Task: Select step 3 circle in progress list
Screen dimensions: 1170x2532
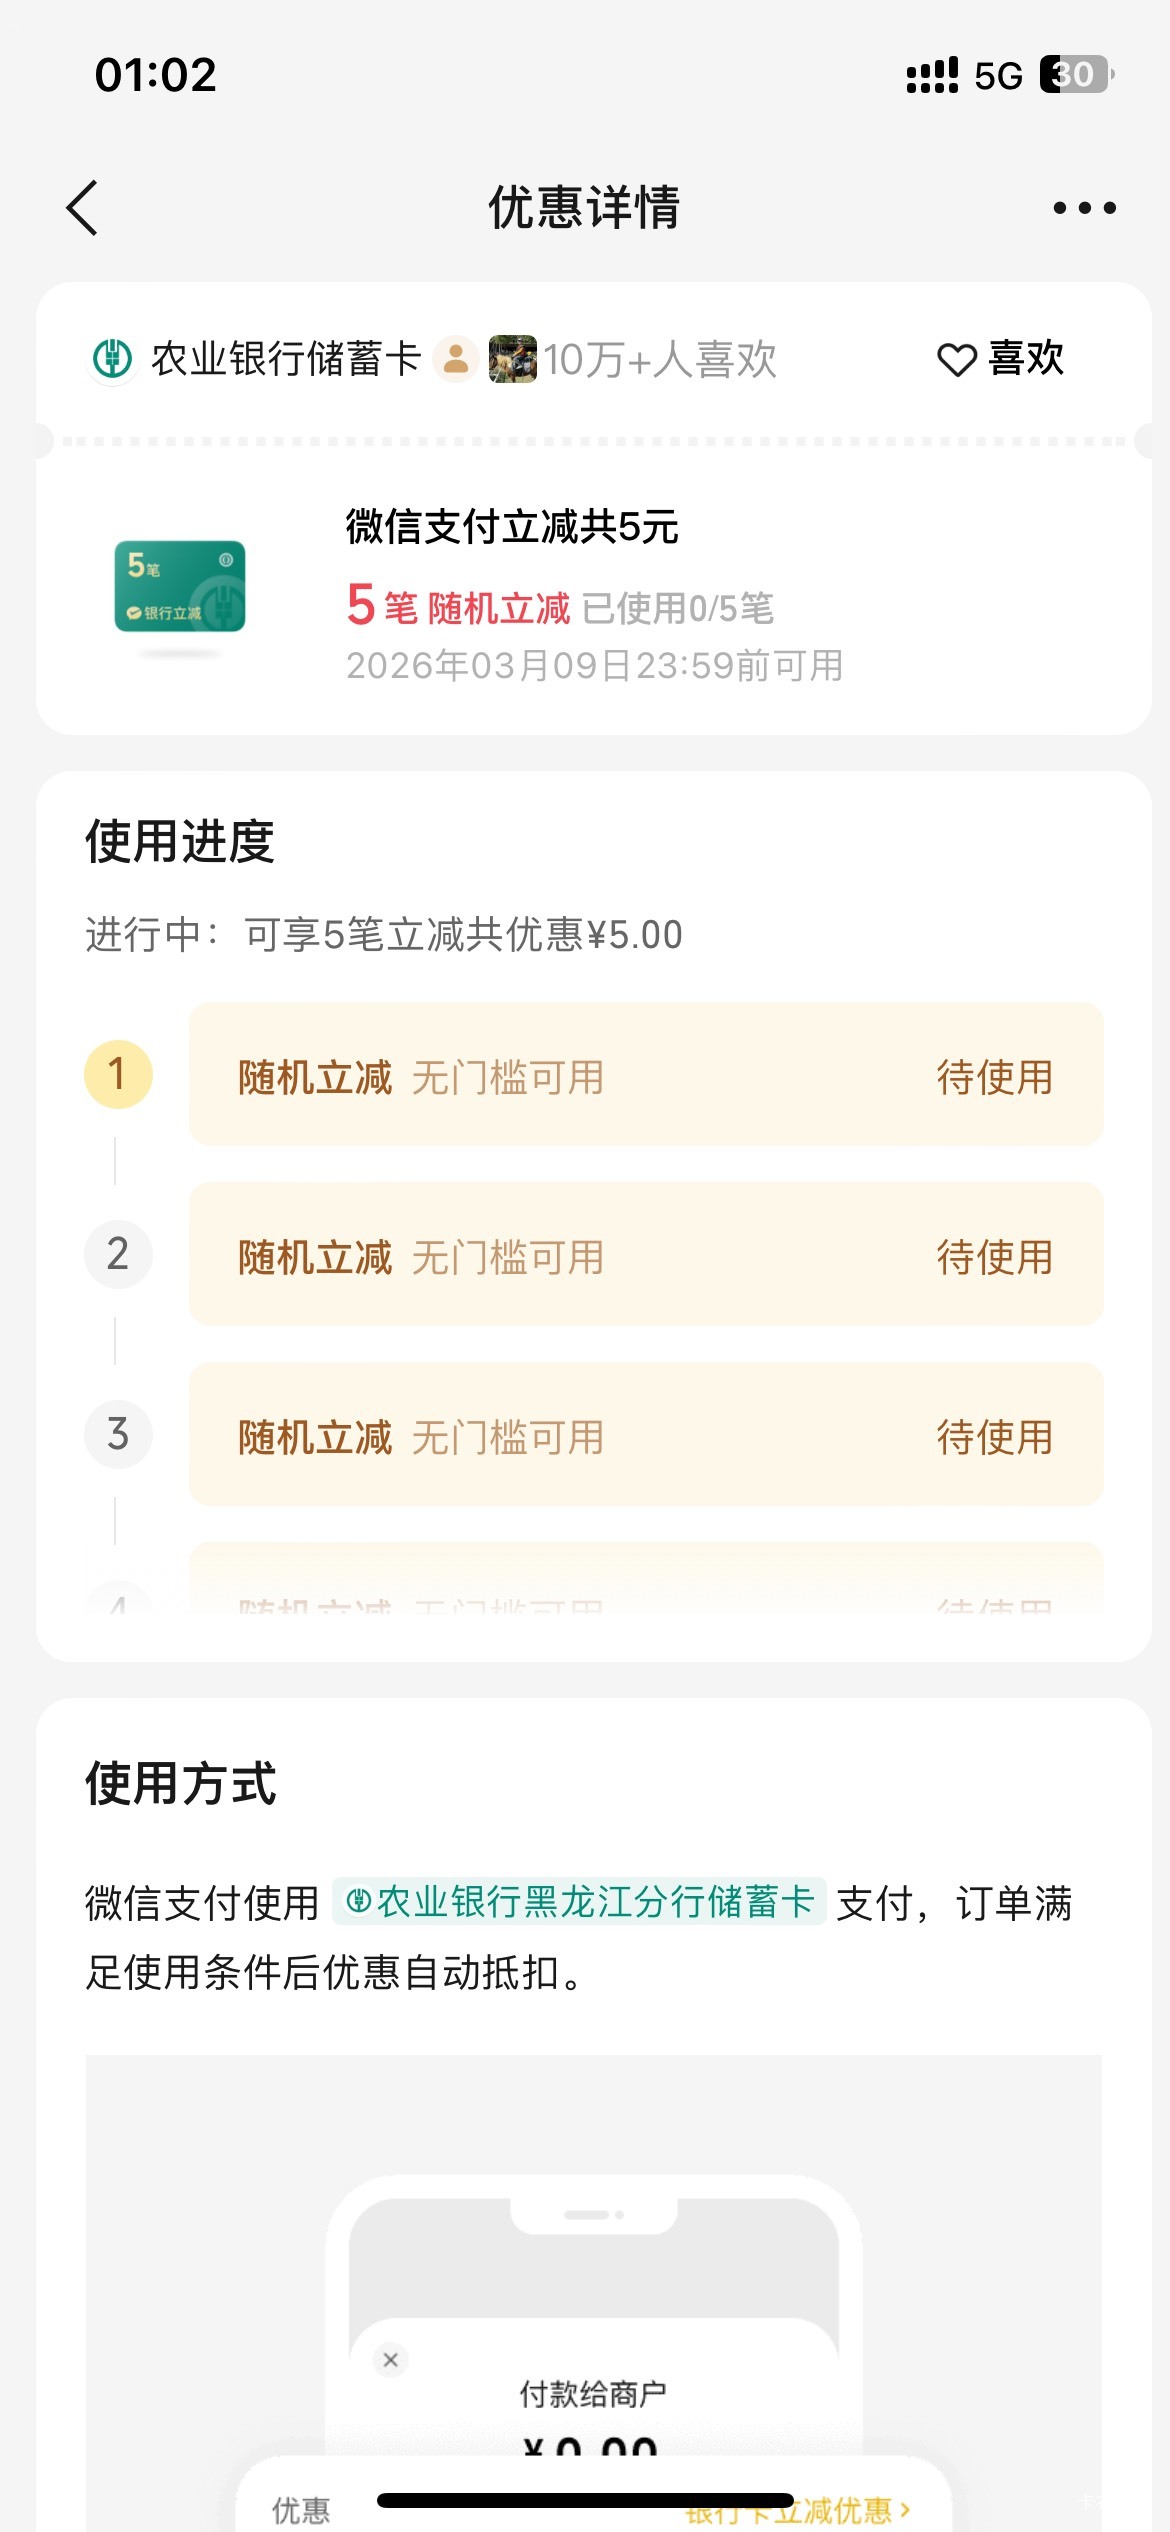Action: click(x=118, y=1435)
